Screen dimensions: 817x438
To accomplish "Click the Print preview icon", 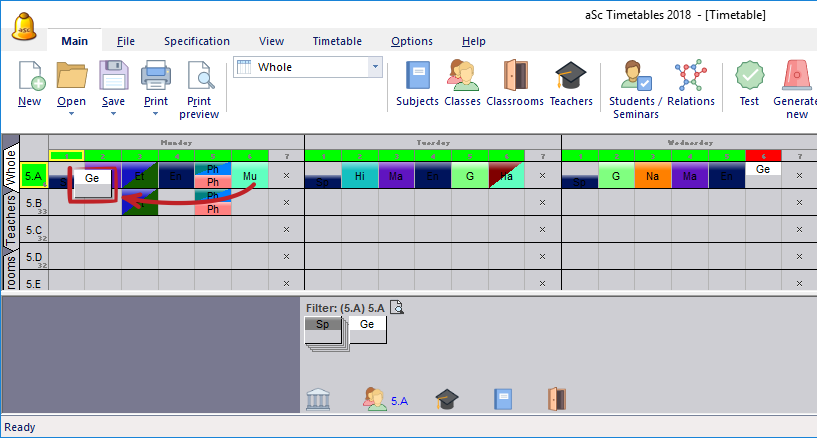I will click(x=199, y=77).
